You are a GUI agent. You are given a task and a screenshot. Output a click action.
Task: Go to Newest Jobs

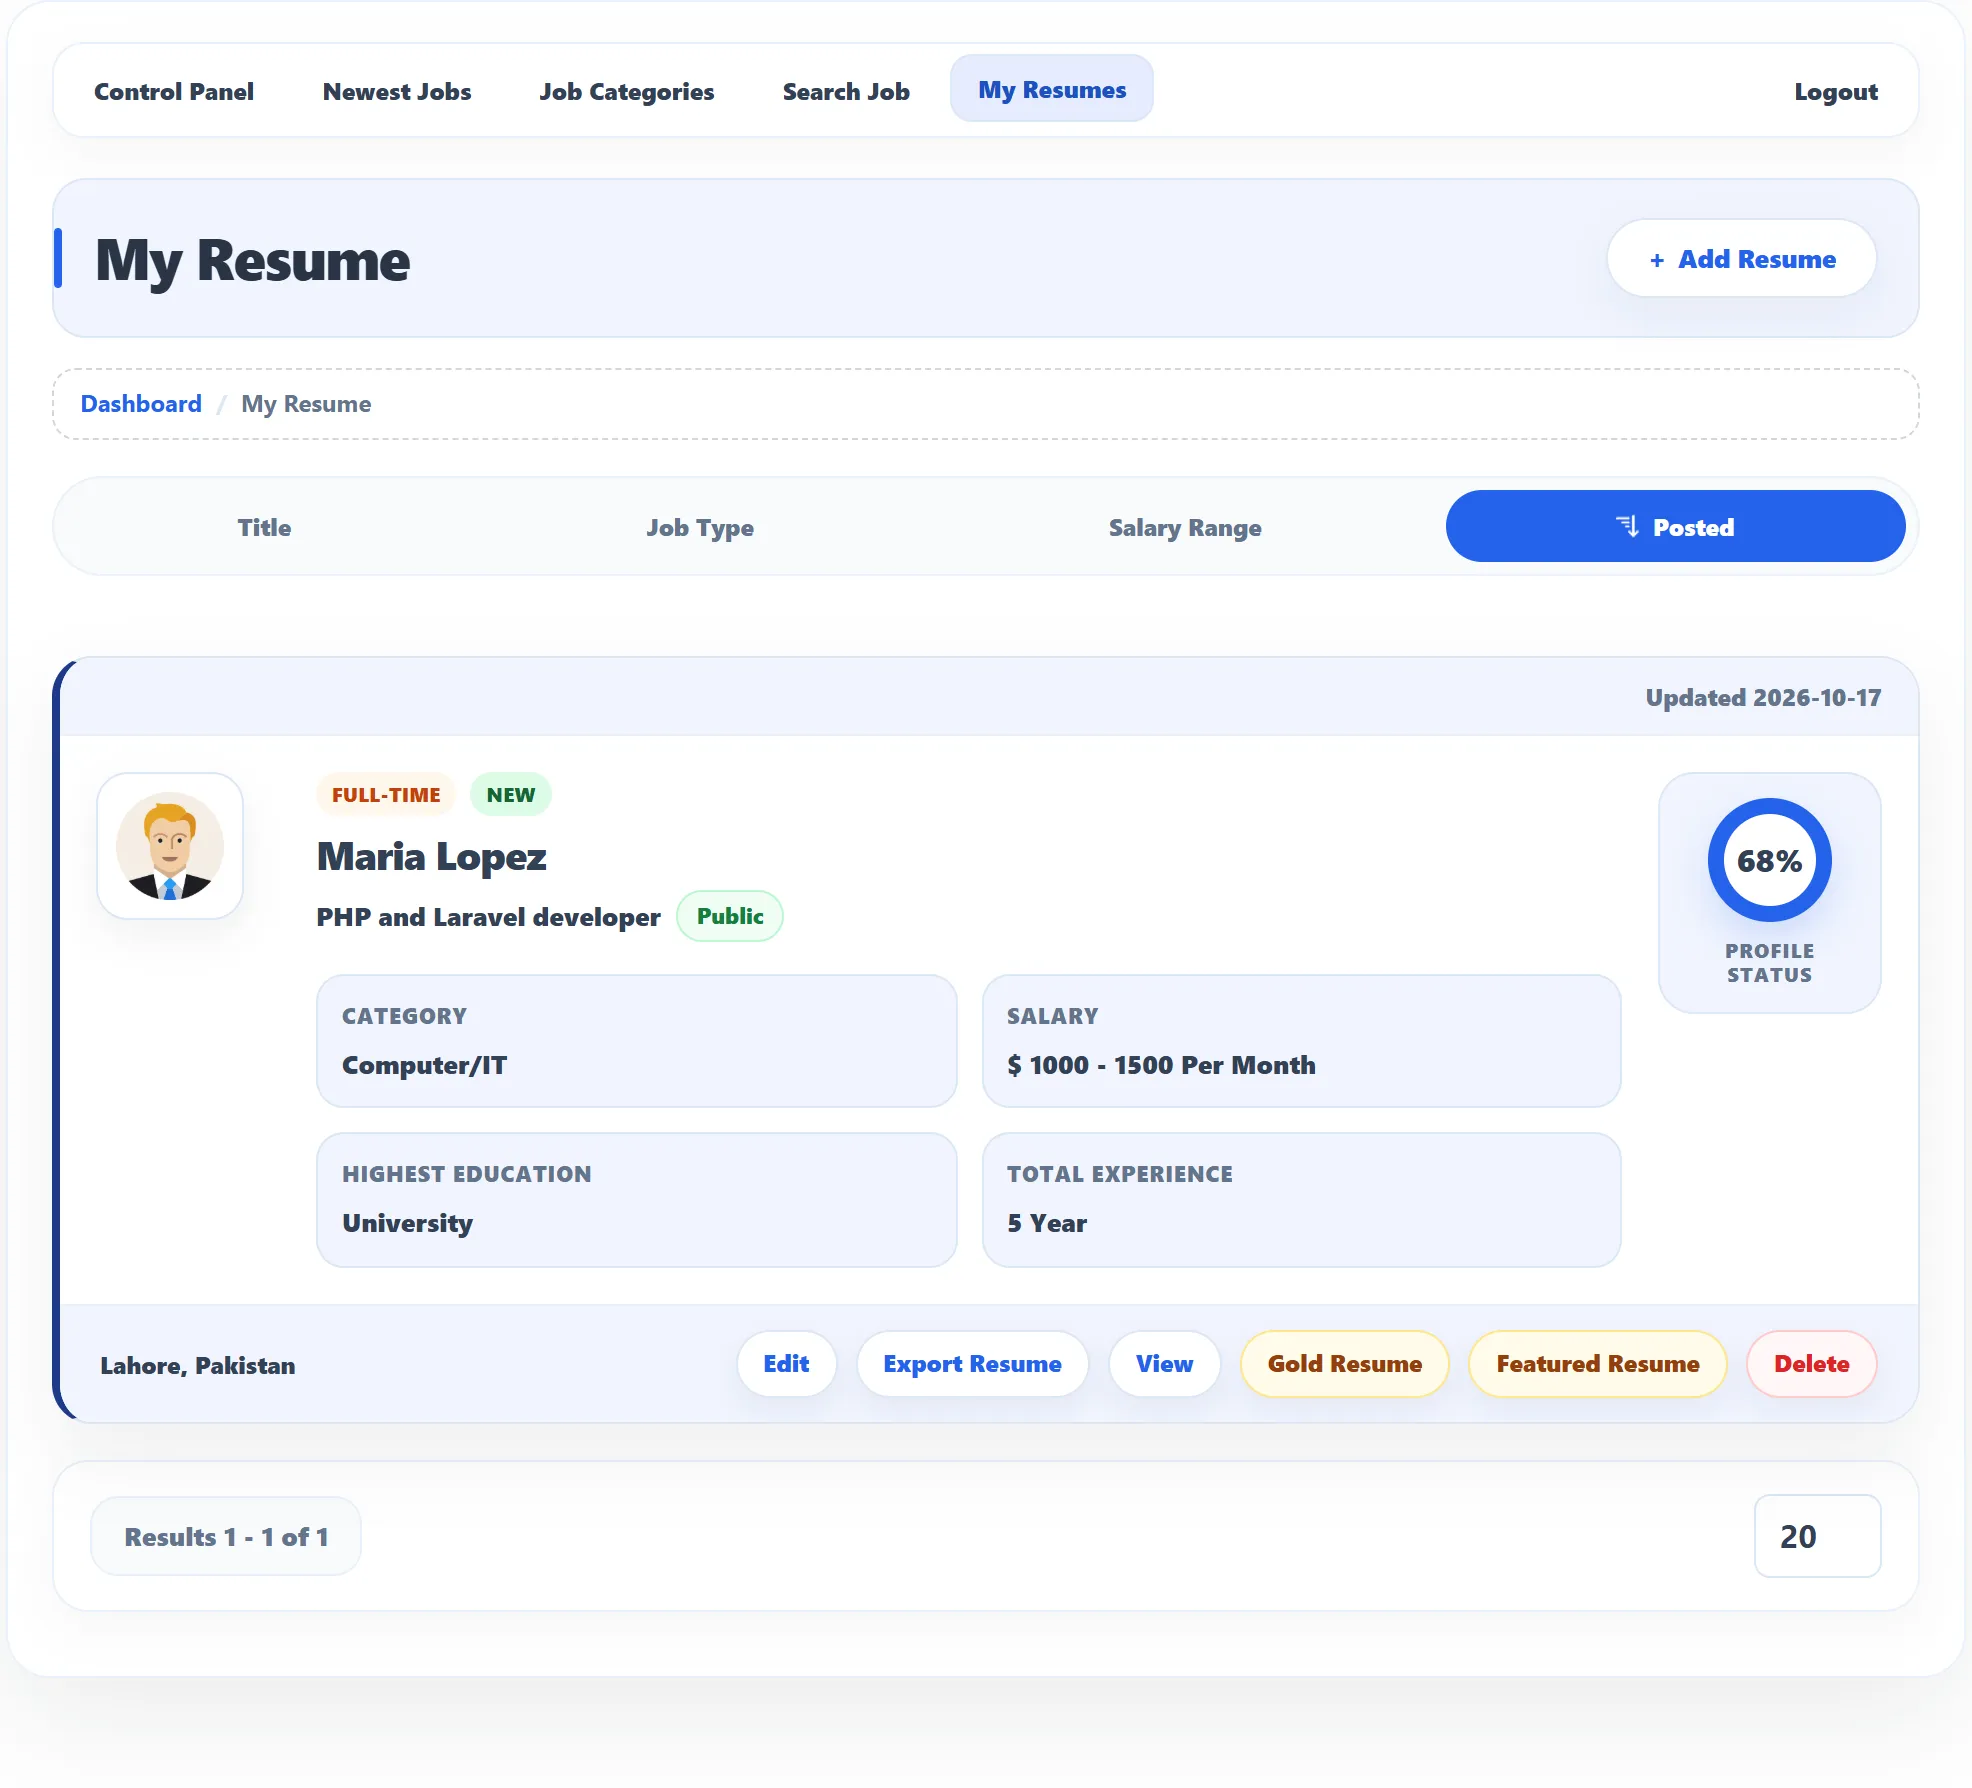397,91
